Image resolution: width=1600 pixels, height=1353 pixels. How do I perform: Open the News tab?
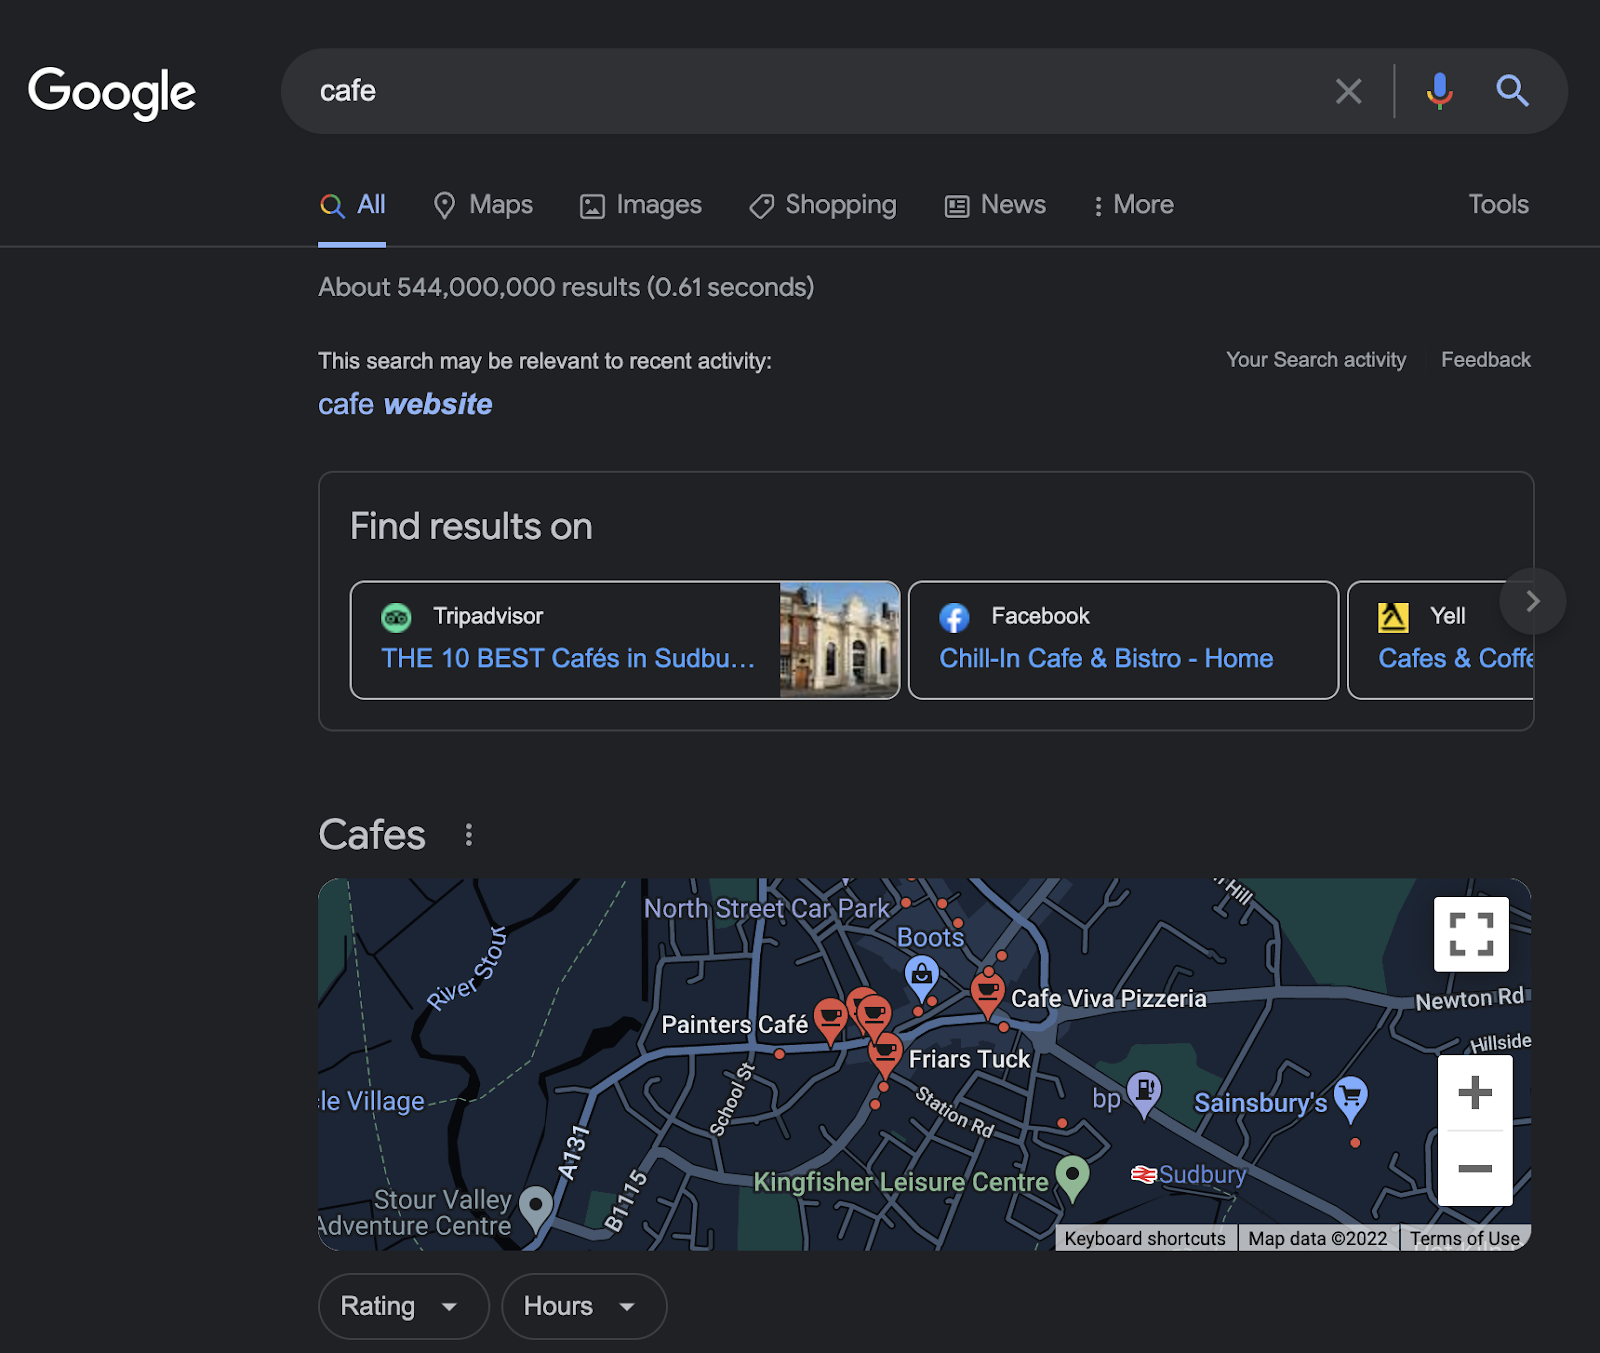point(996,205)
